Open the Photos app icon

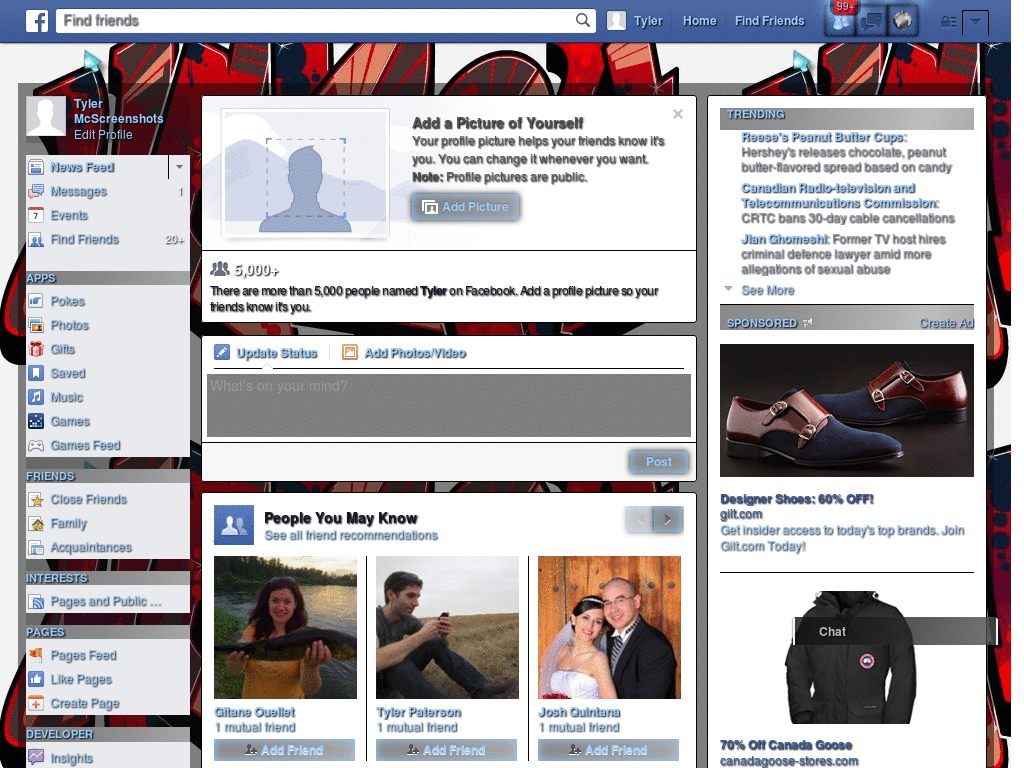coord(36,325)
